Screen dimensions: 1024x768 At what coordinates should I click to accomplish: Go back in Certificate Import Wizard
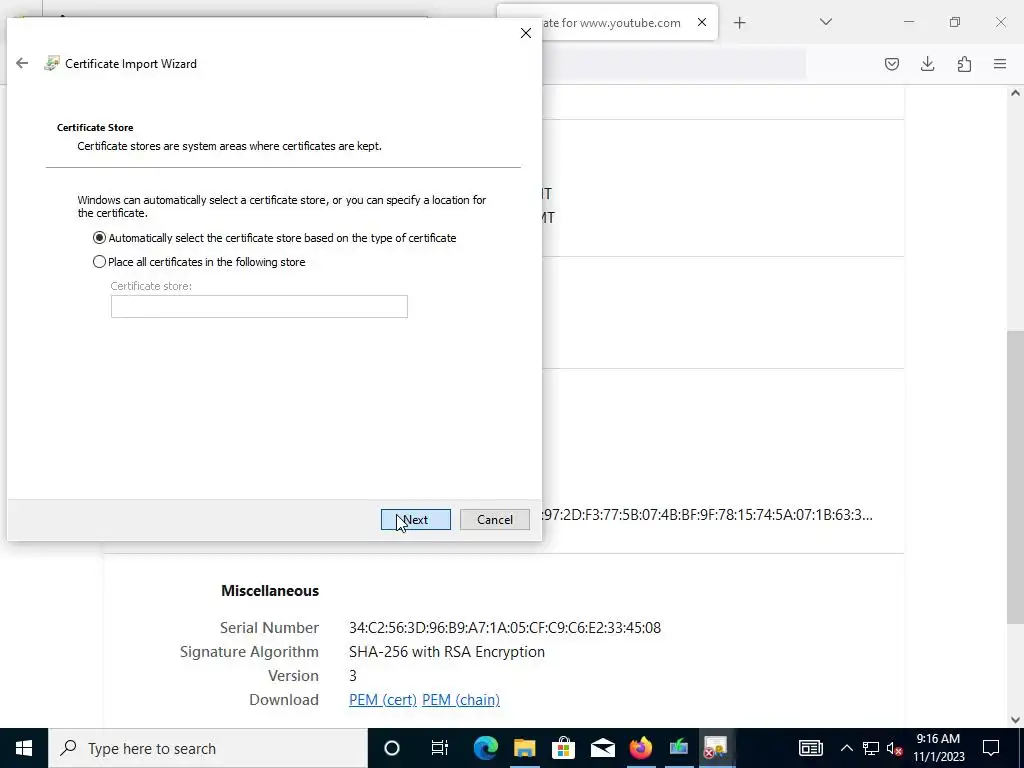[22, 63]
